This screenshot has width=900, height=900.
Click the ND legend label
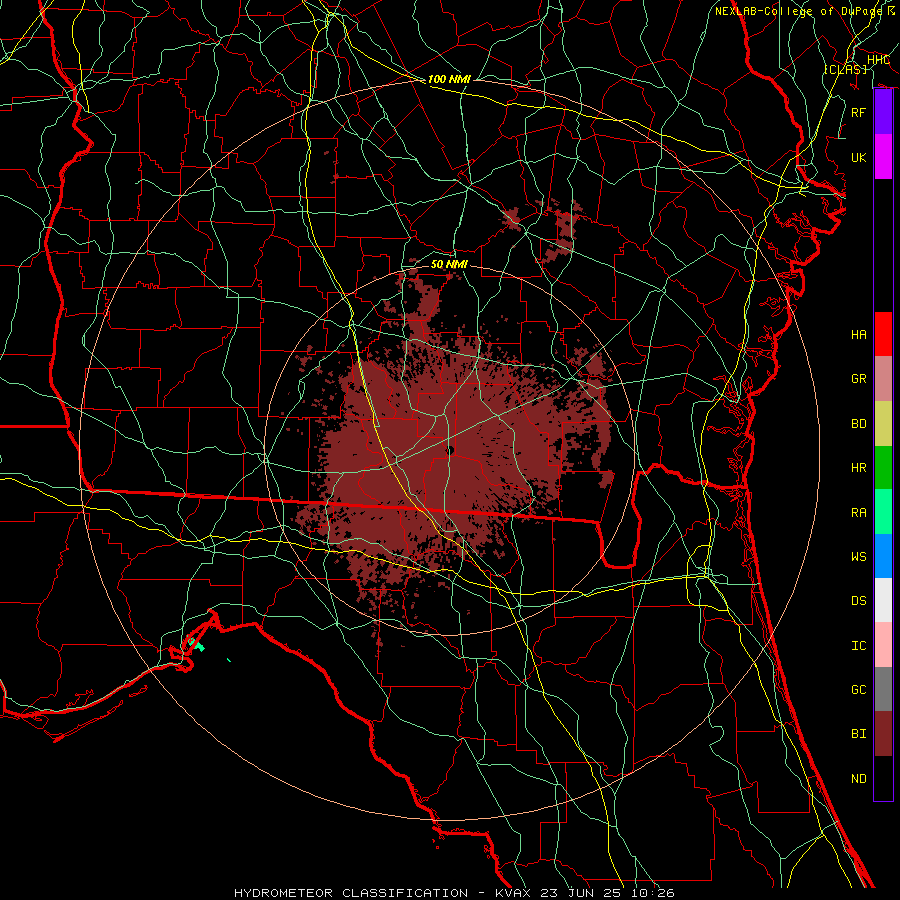[x=859, y=779]
